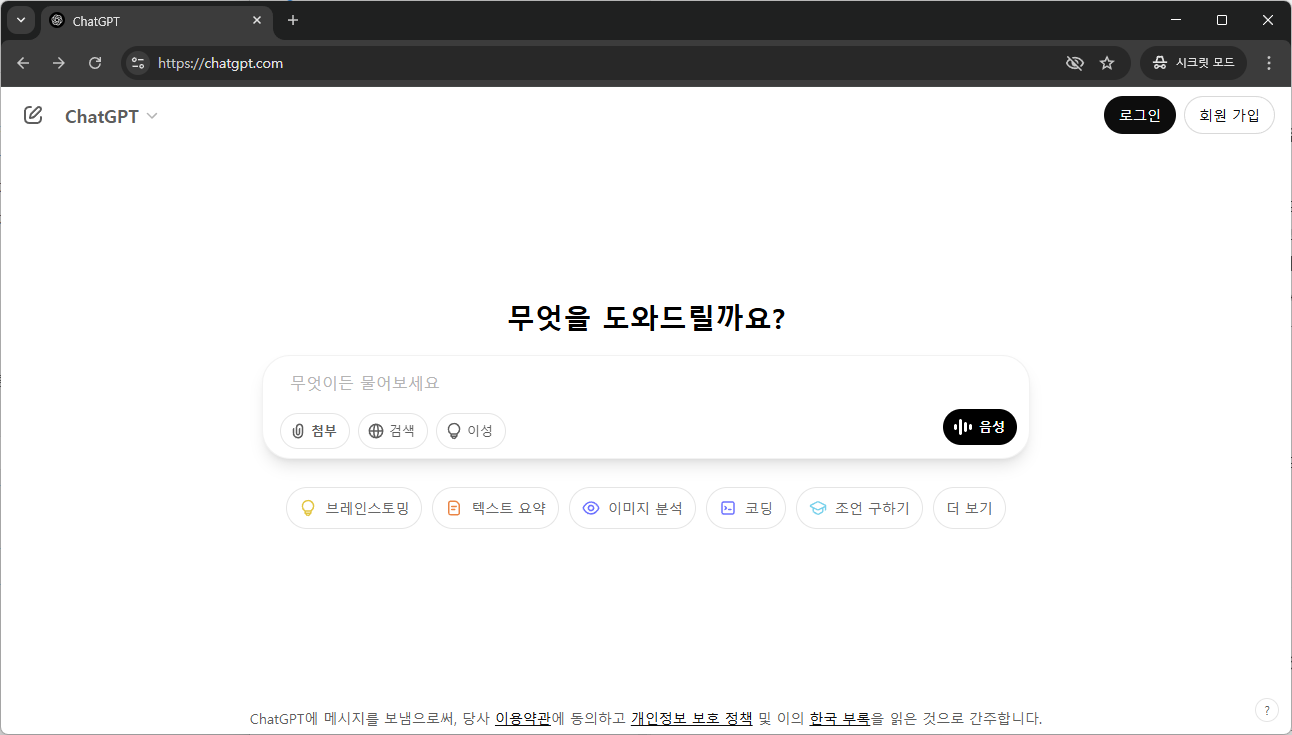Select the 텍스트 요약 suggestion chip
This screenshot has height=735, width=1292.
495,508
